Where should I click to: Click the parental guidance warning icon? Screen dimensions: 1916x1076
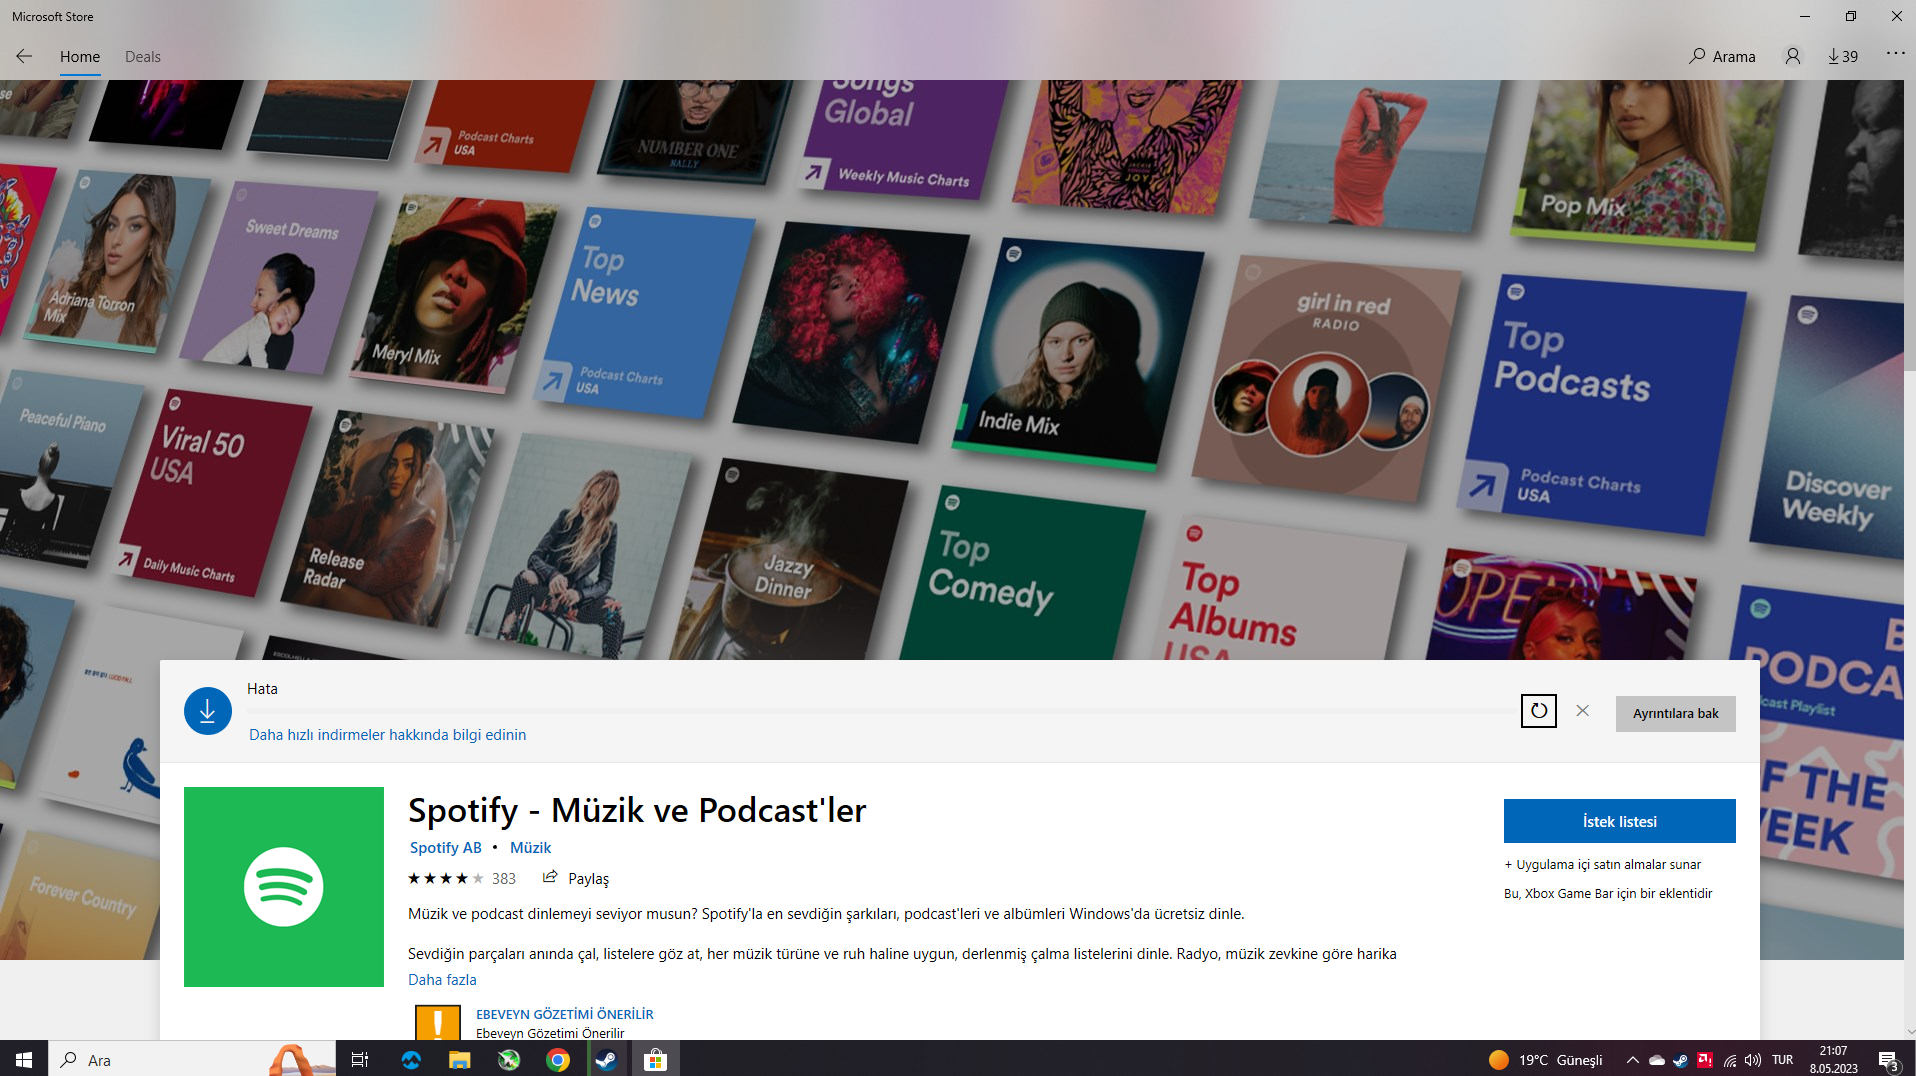(x=438, y=1022)
